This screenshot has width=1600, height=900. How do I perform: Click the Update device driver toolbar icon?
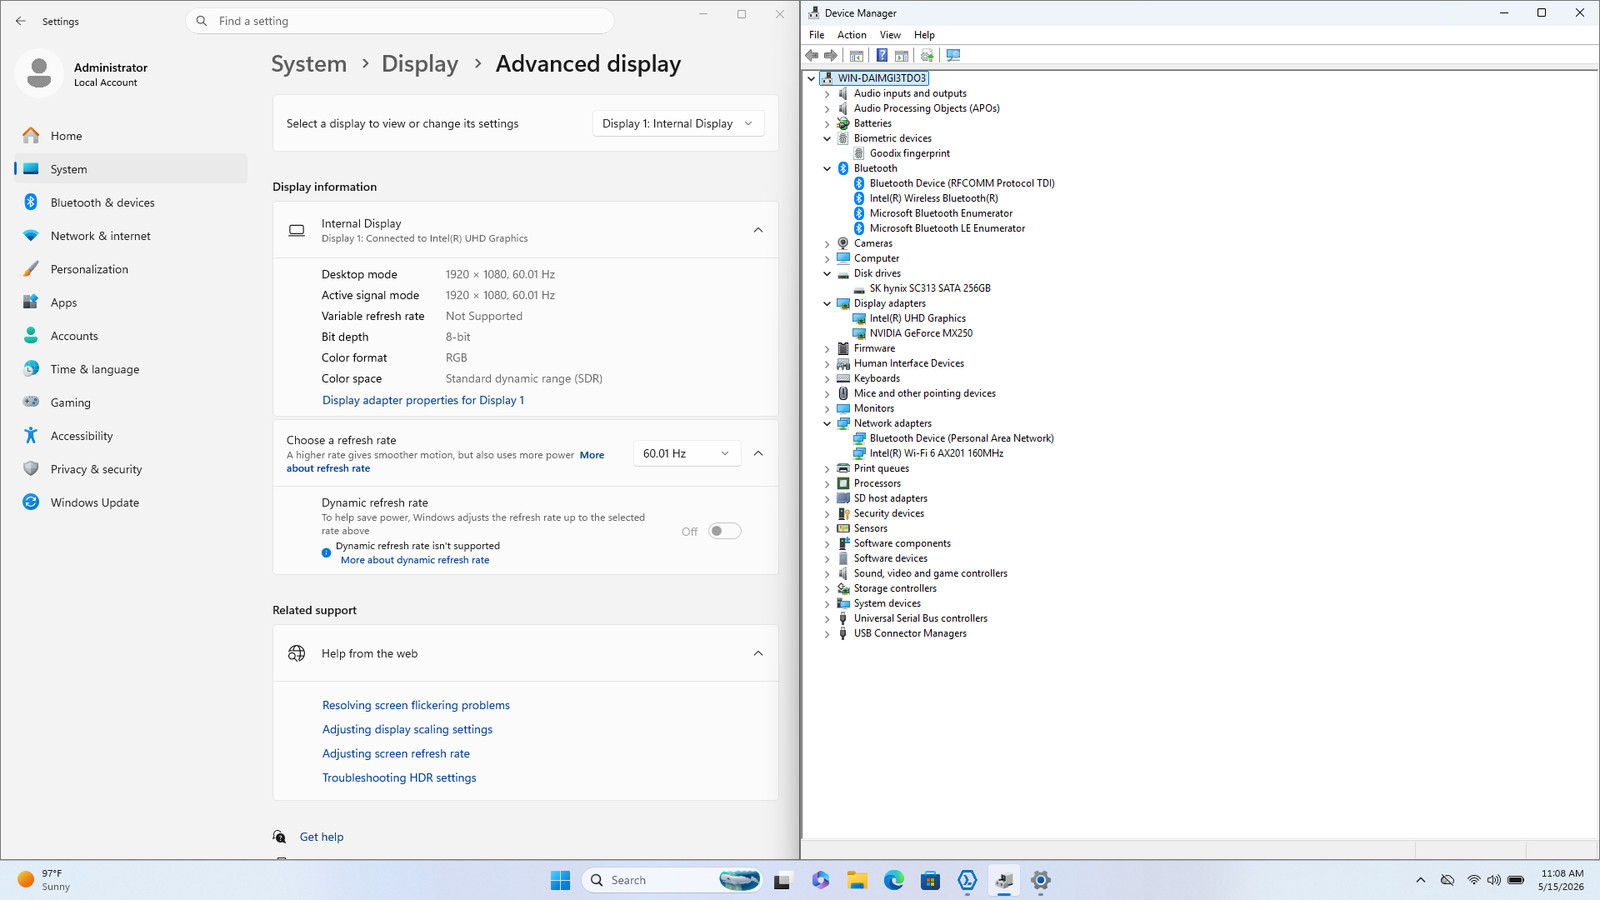pos(927,56)
